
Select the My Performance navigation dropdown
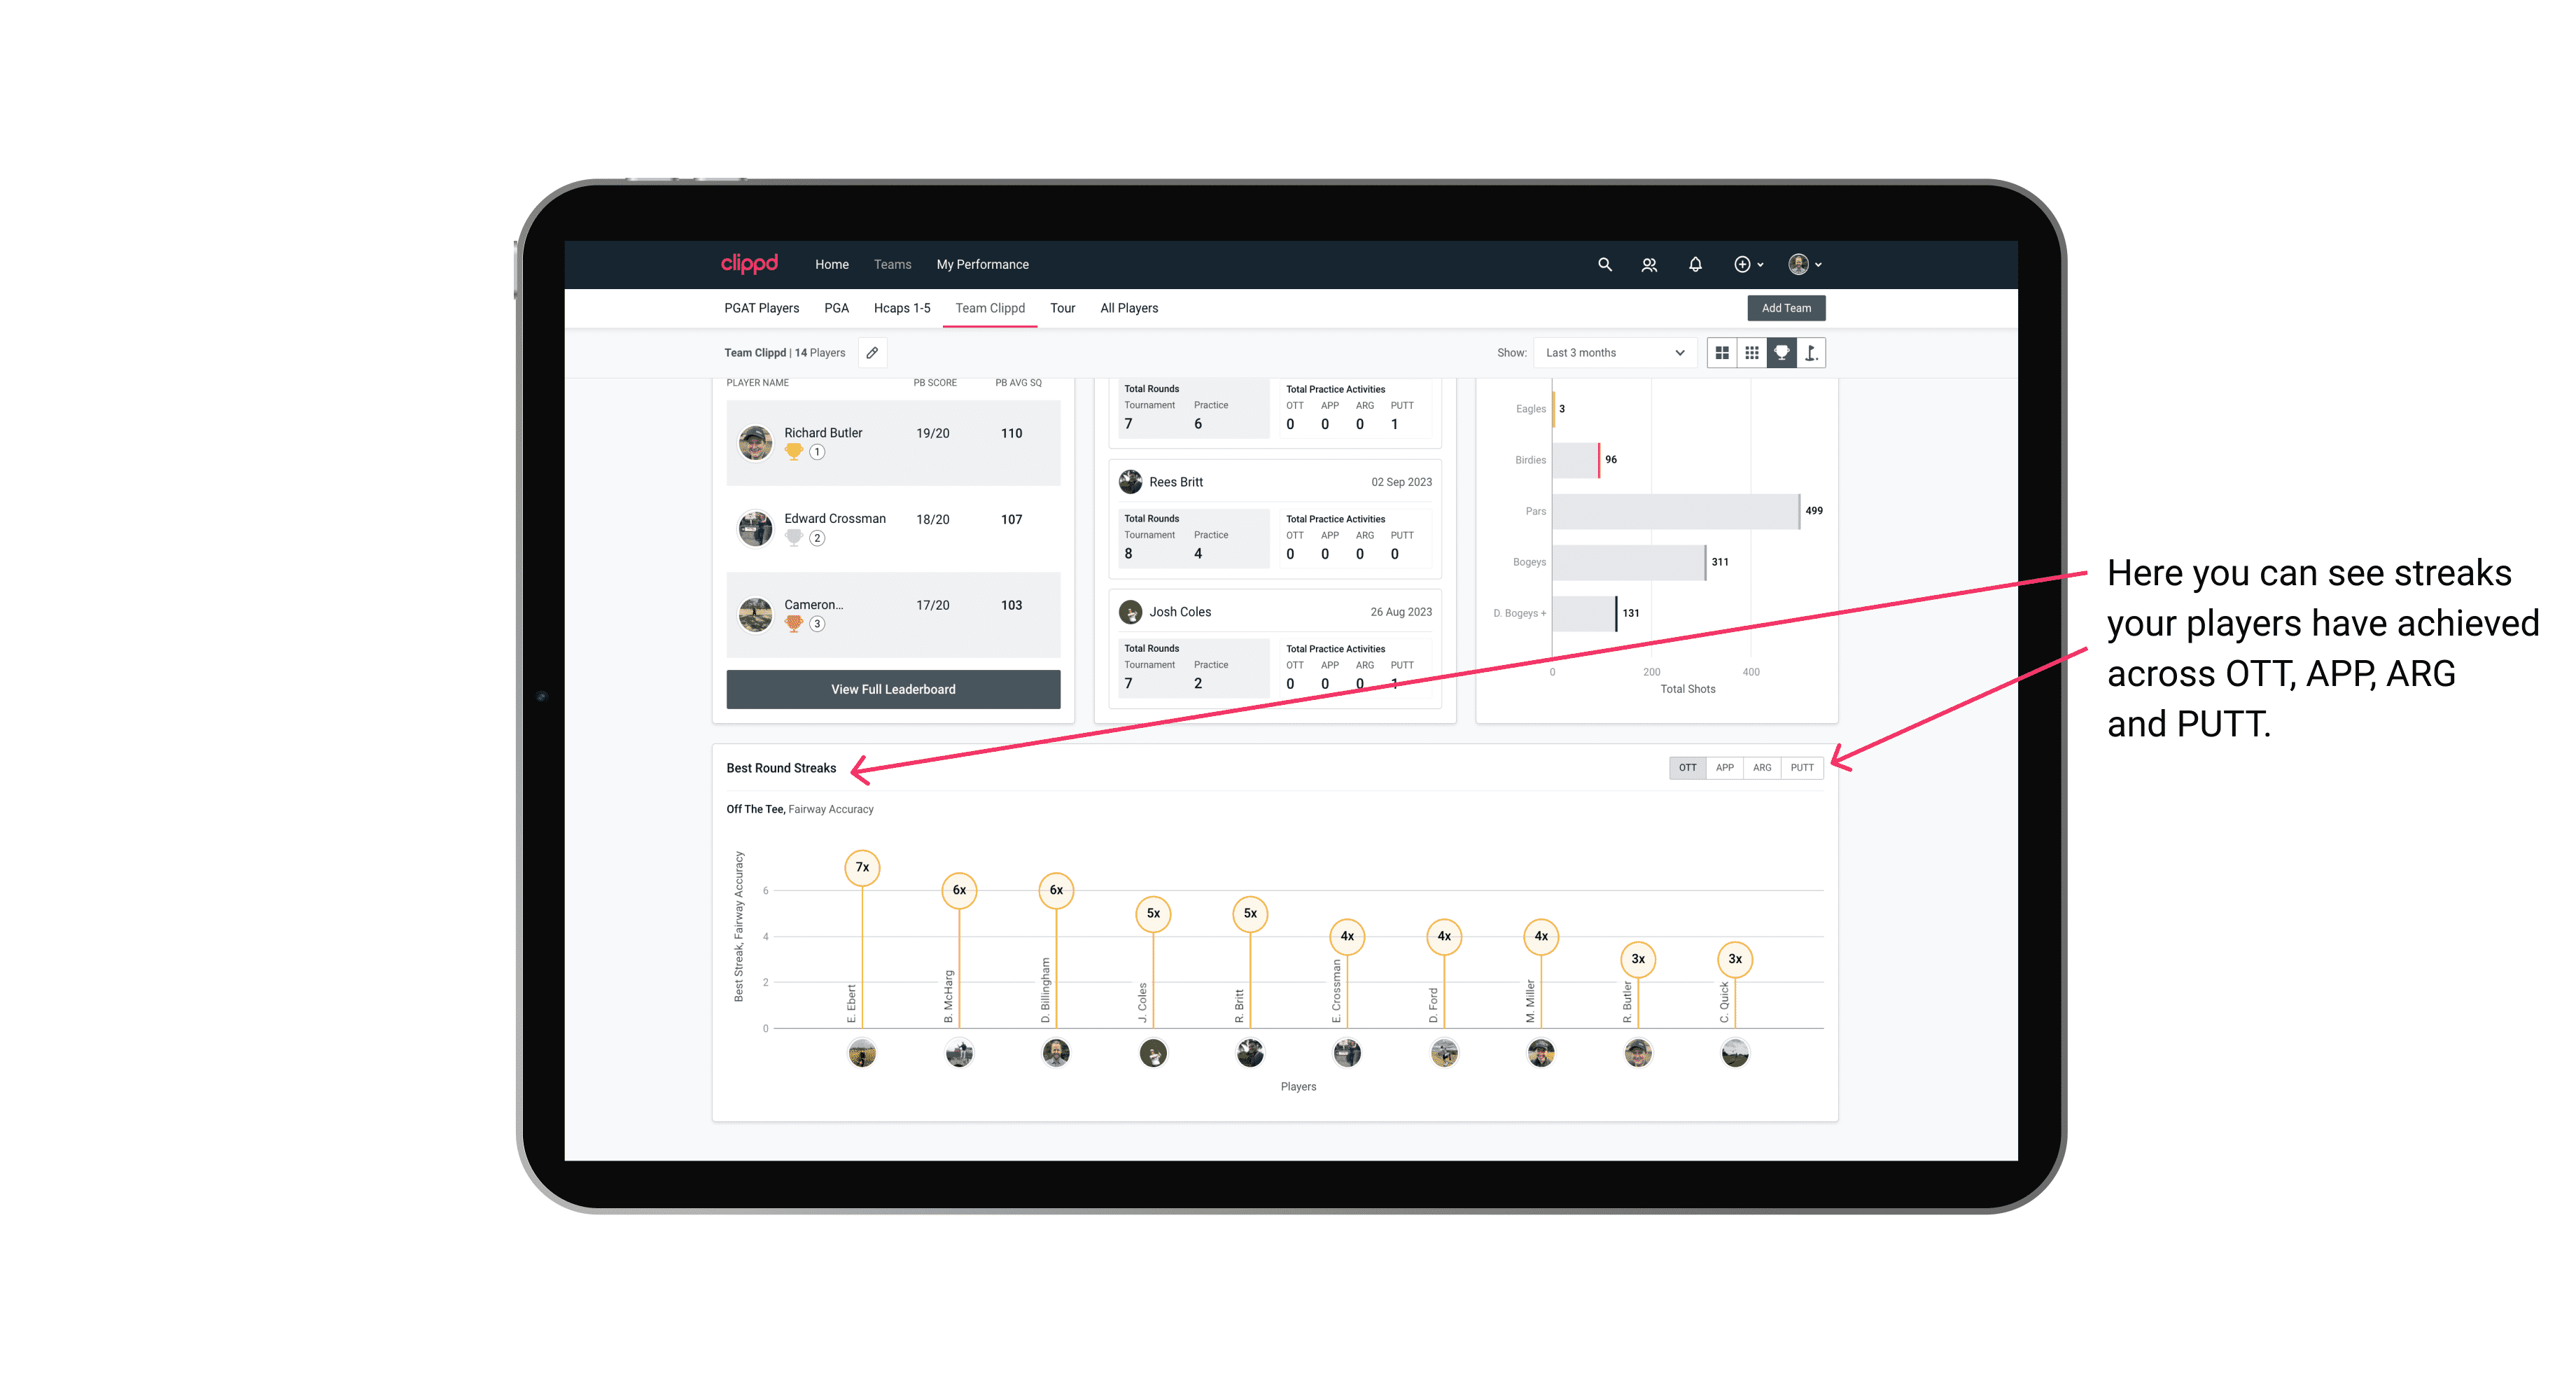pyautogui.click(x=984, y=263)
